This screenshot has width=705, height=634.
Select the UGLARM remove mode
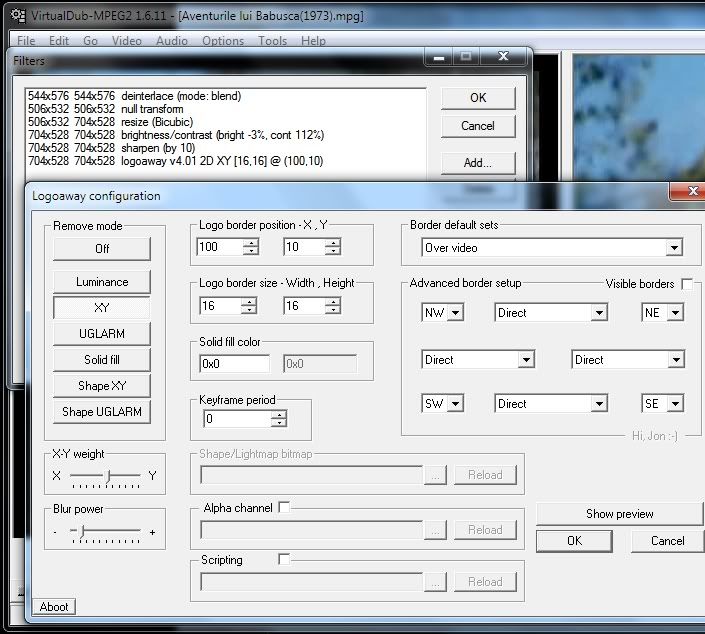coord(101,334)
